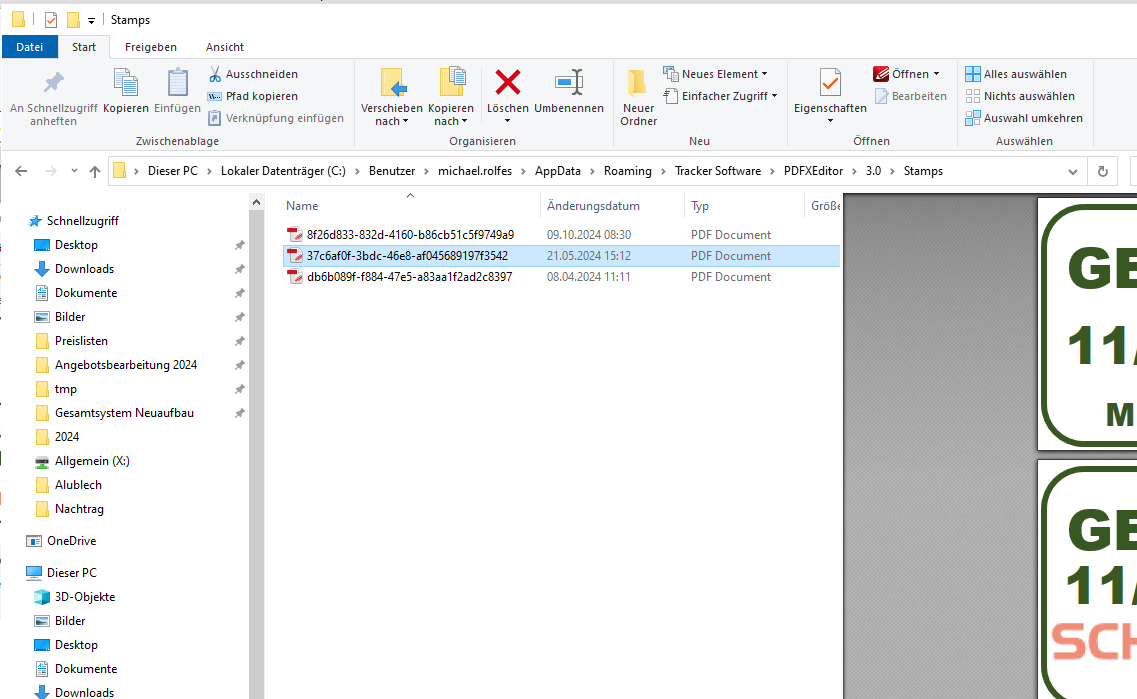1137x699 pixels.
Task: Open Eigenschaften properties icon
Action: (830, 83)
